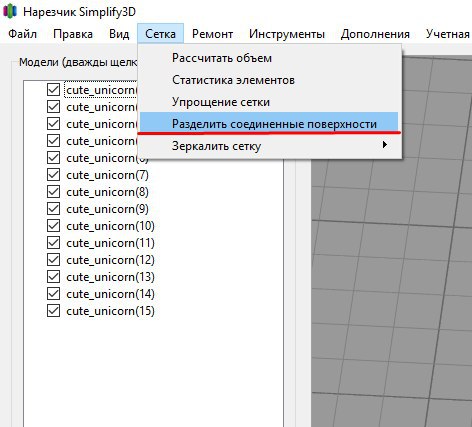Open the Файл menu
Viewport: 472px width, 427px height.
click(22, 34)
